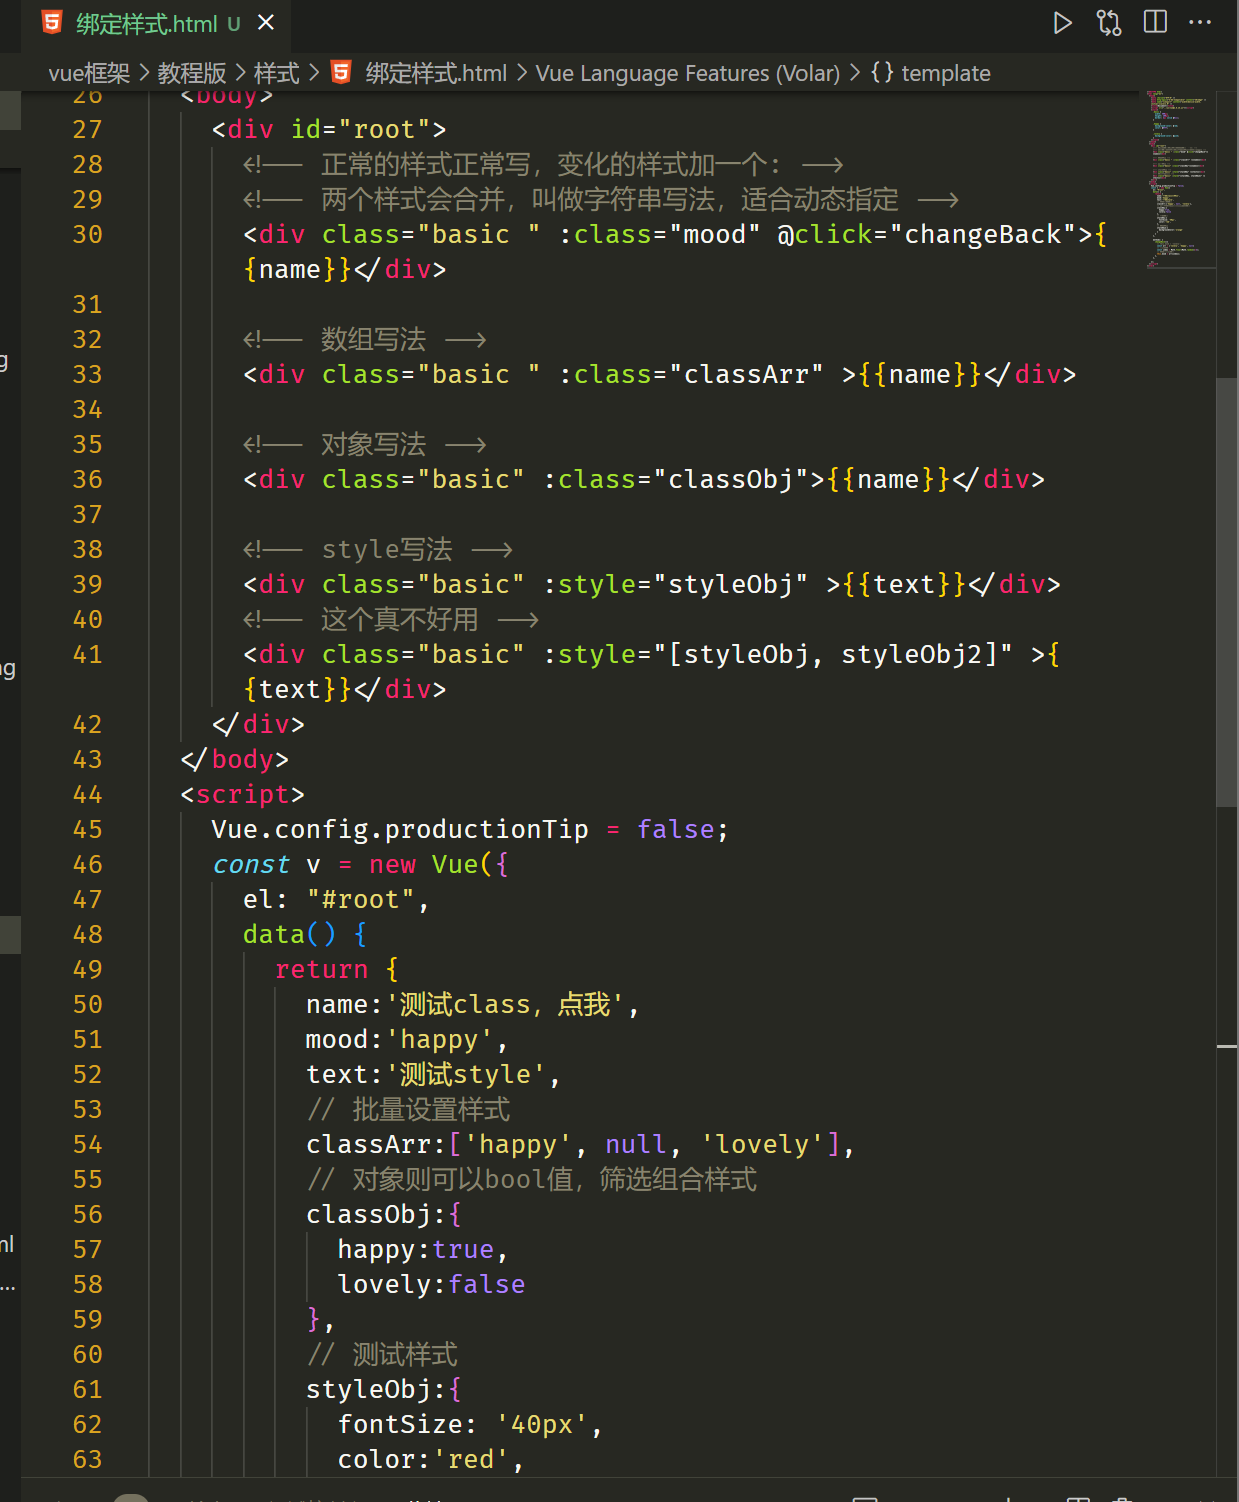Click classObj:{ on line 56
The width and height of the screenshot is (1239, 1502).
tap(384, 1214)
